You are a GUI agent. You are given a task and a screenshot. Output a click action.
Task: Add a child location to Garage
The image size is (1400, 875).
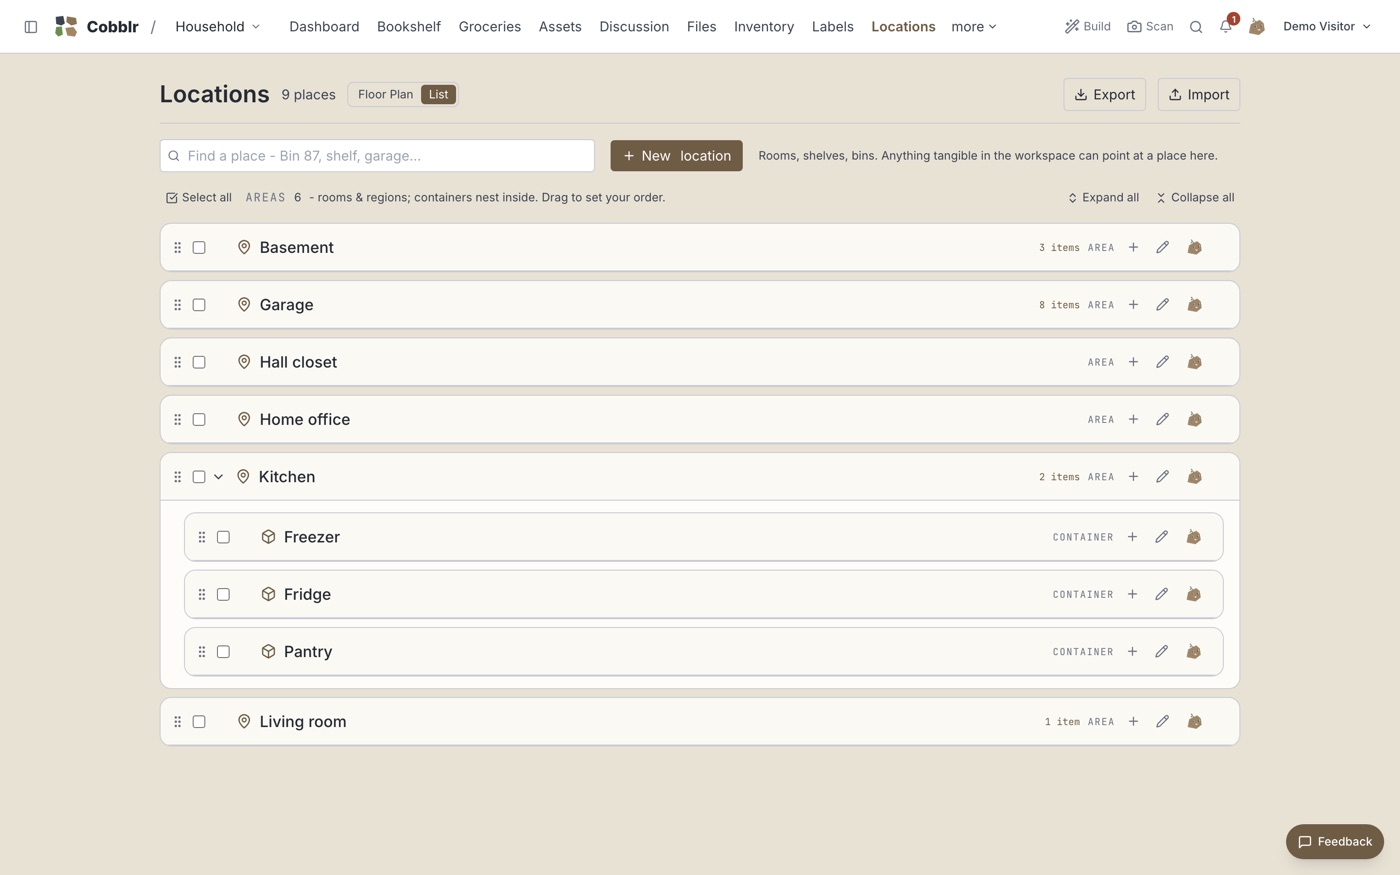1133,305
